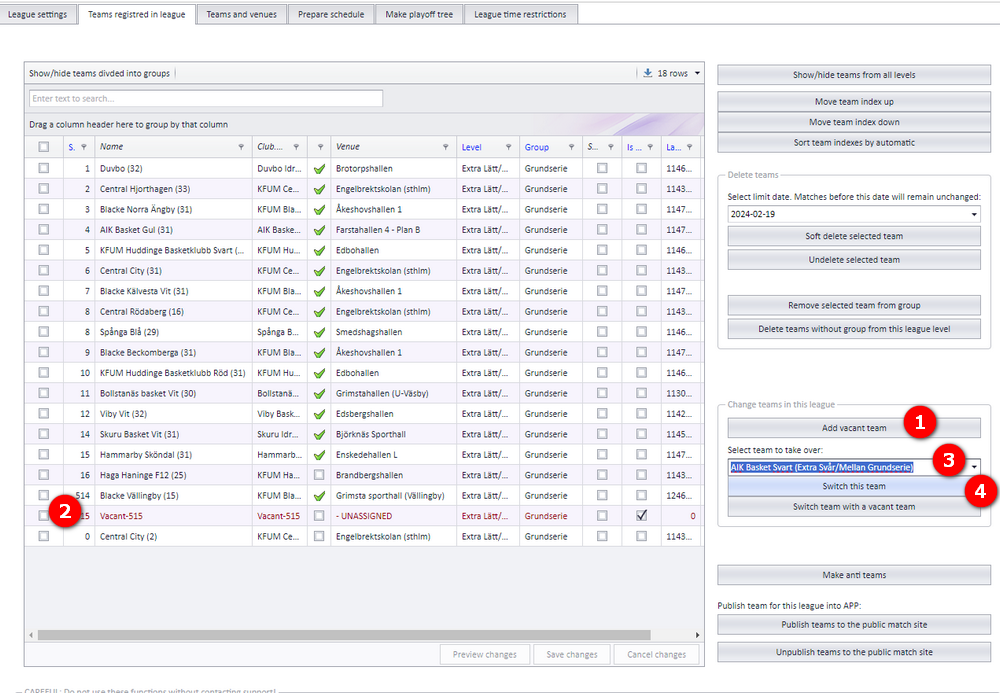Screen dimensions: 1000x693
Task: Tick the select-all checkbox in table header
Action: pyautogui.click(x=43, y=147)
